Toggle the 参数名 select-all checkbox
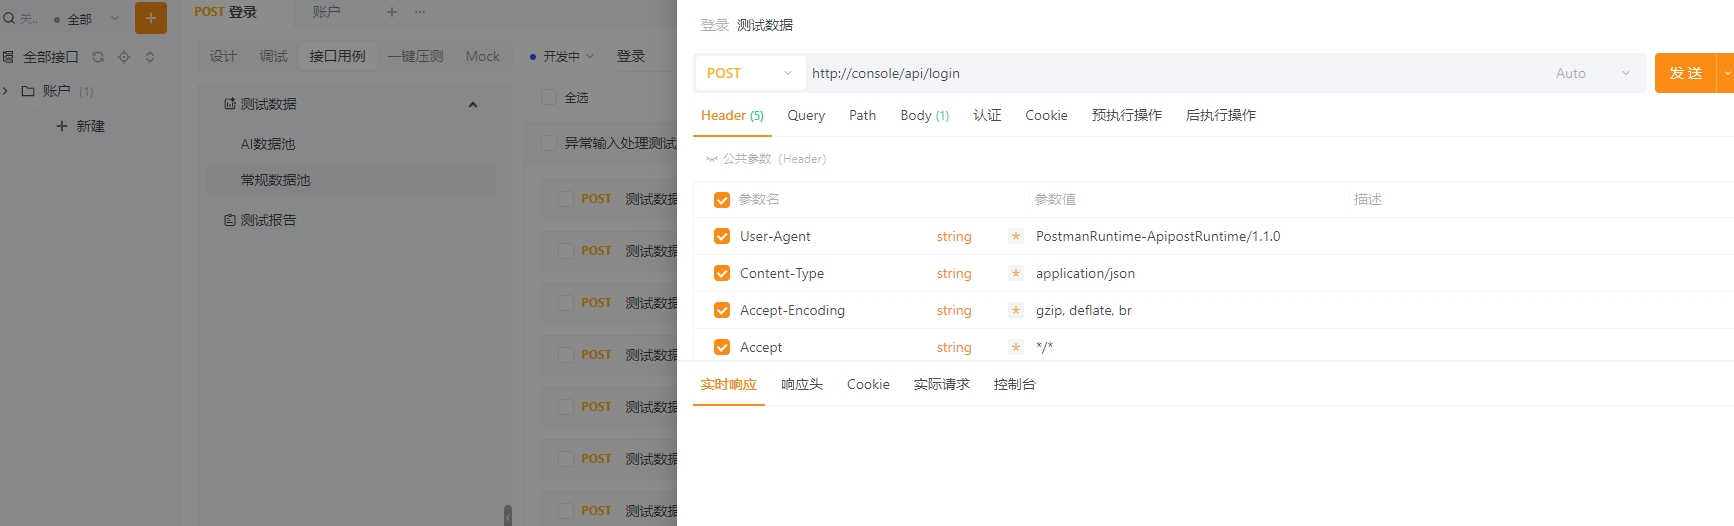The height and width of the screenshot is (526, 1734). (x=722, y=200)
